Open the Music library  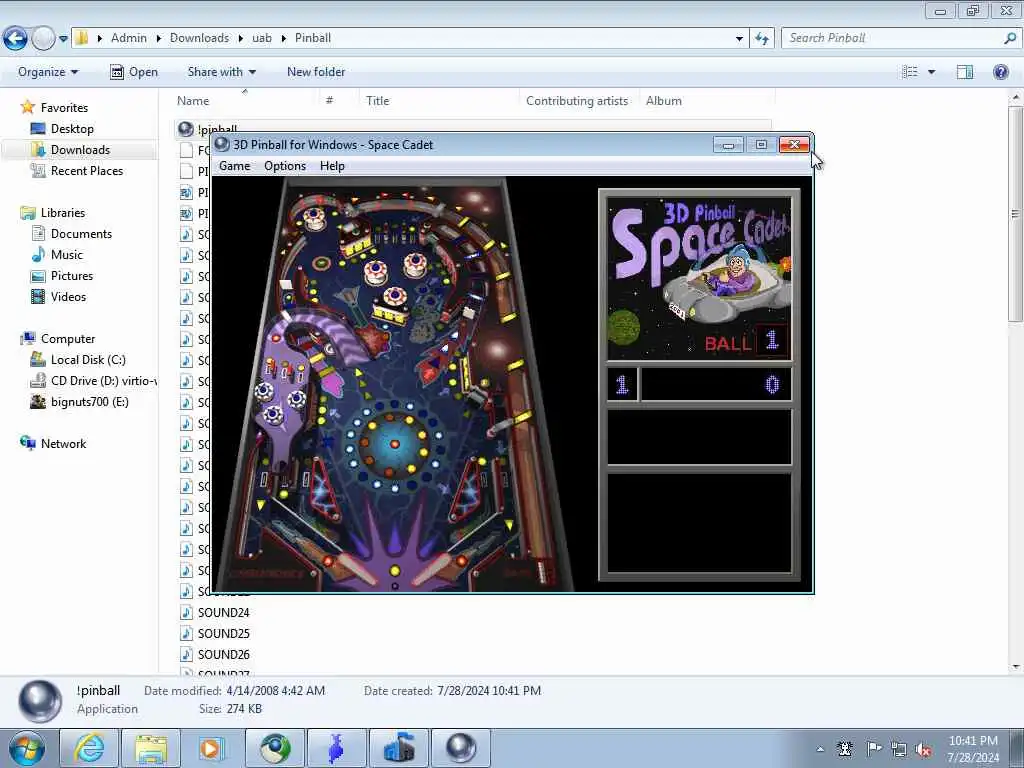point(67,255)
